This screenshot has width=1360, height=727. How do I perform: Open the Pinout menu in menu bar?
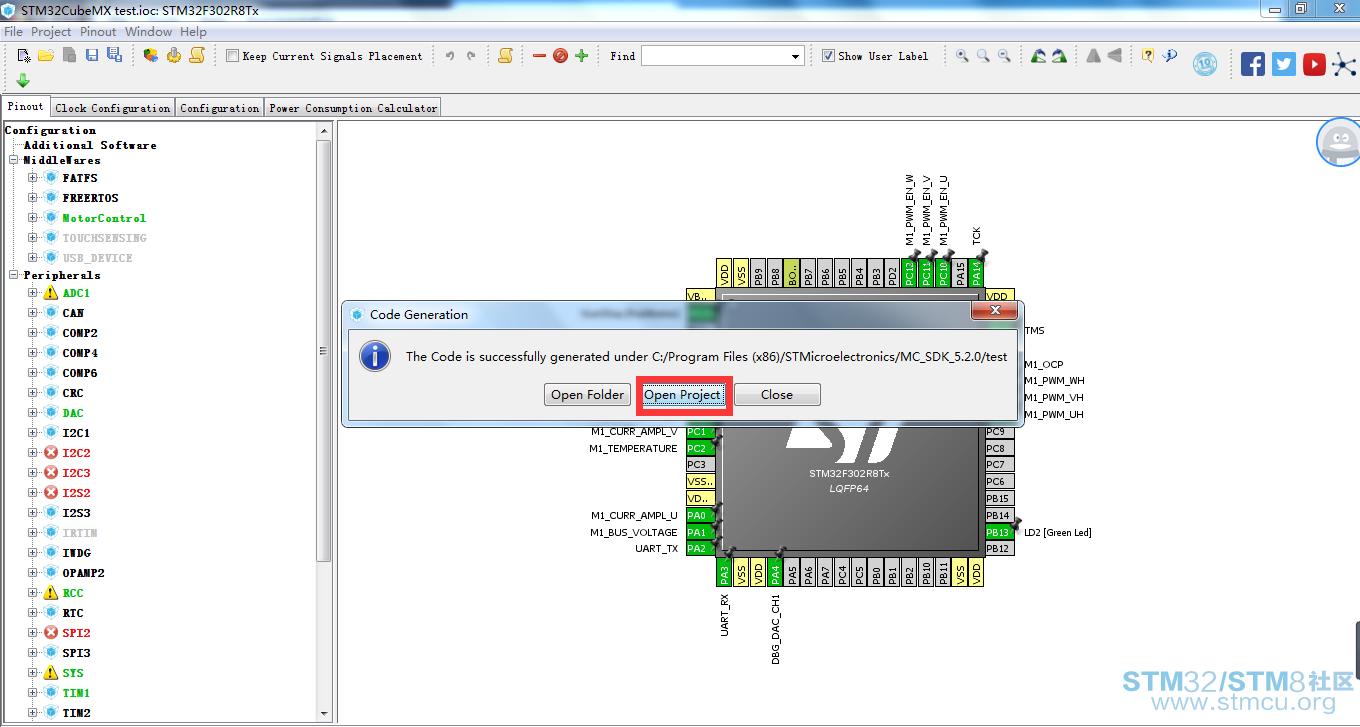98,32
